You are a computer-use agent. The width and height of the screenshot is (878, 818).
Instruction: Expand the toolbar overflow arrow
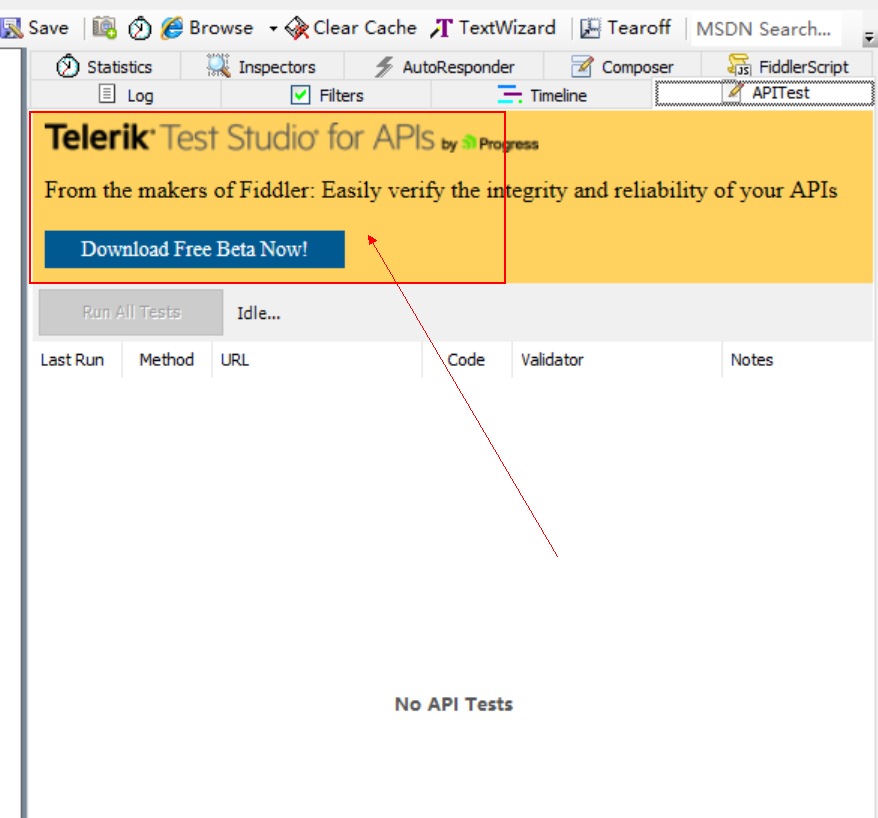[869, 39]
